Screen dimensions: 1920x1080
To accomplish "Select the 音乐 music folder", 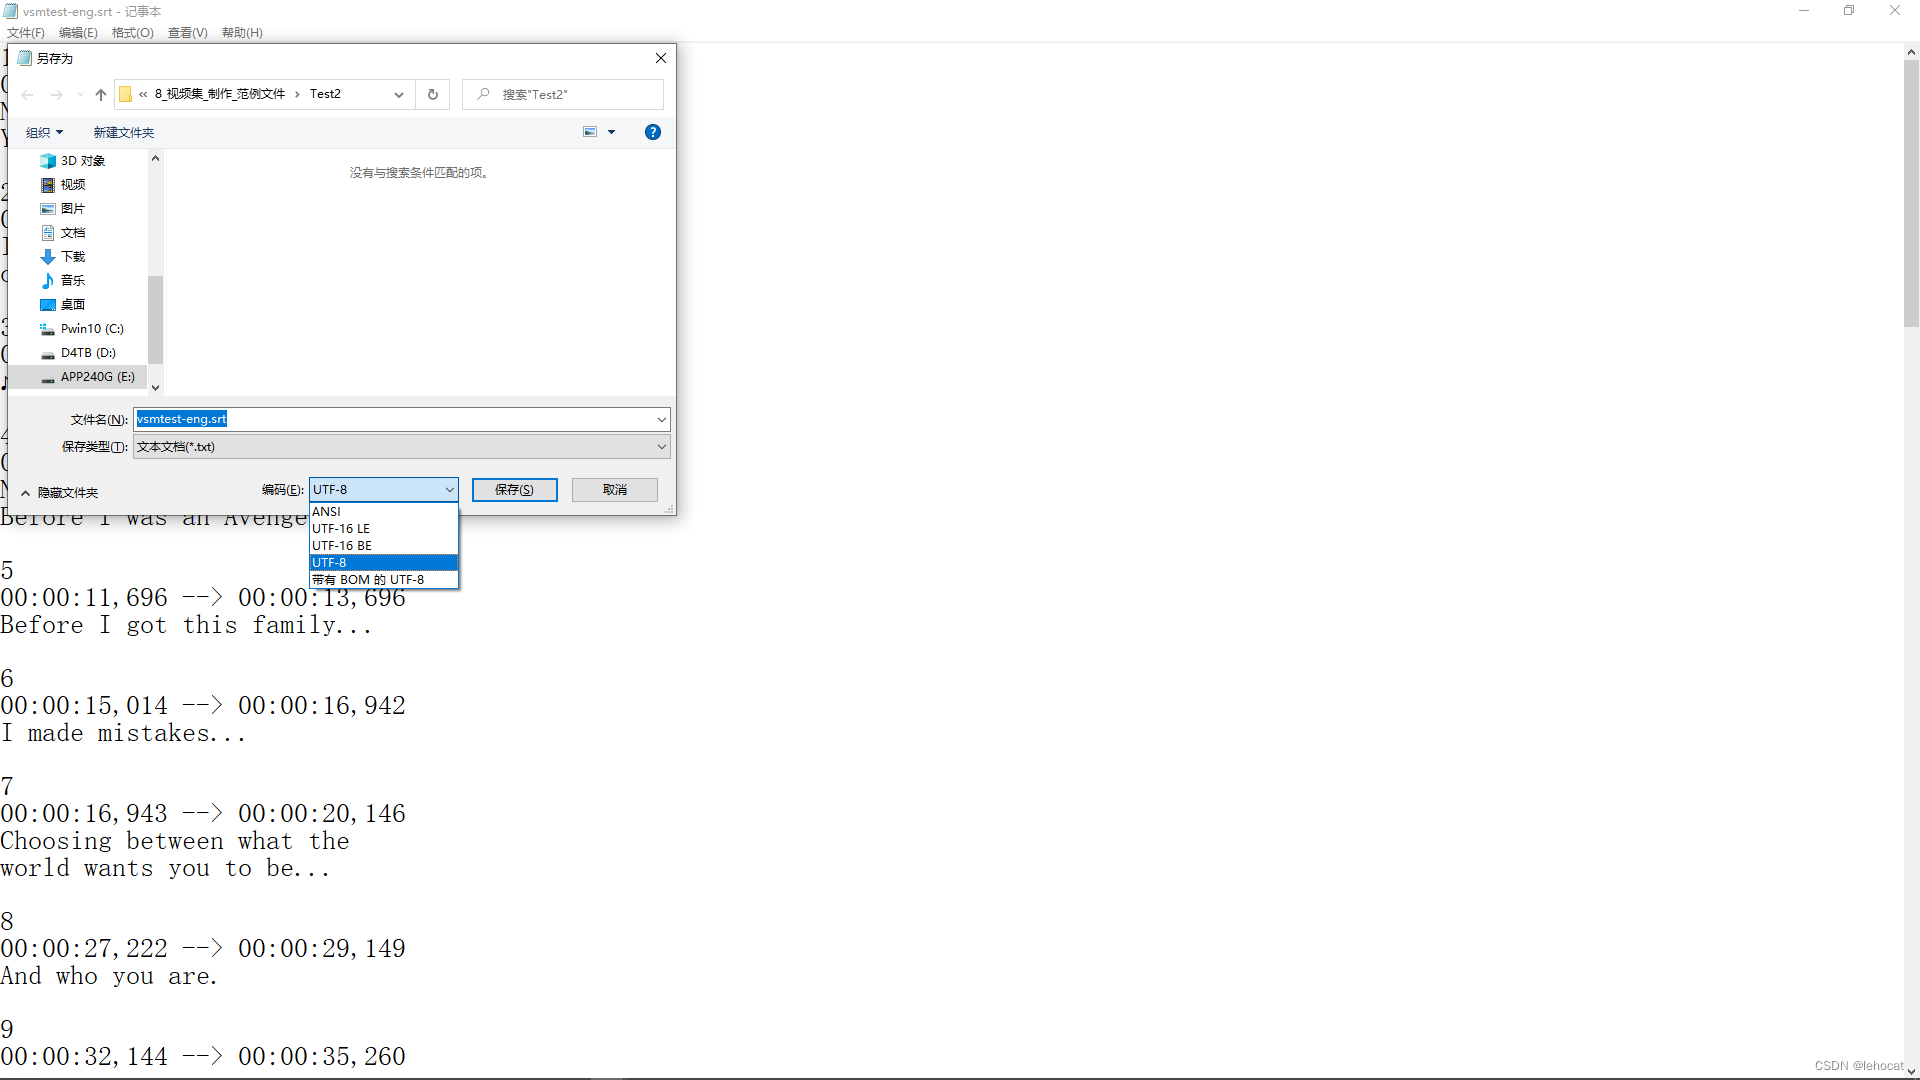I will [72, 281].
